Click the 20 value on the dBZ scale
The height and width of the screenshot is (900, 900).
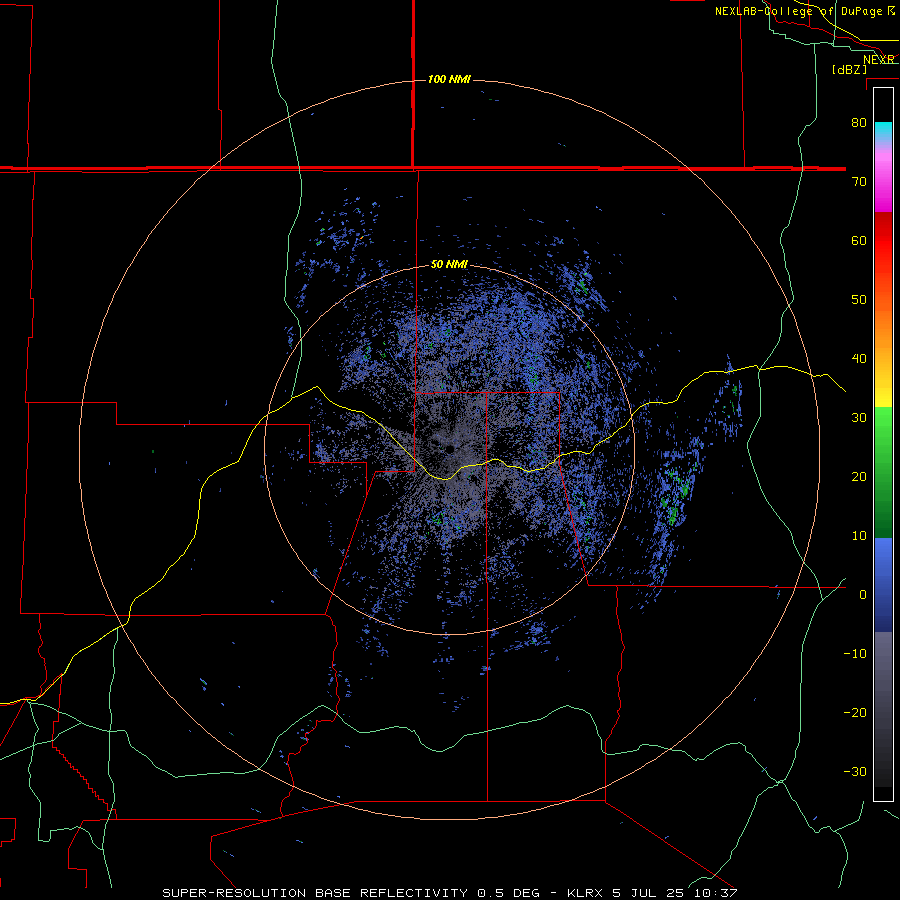click(859, 476)
